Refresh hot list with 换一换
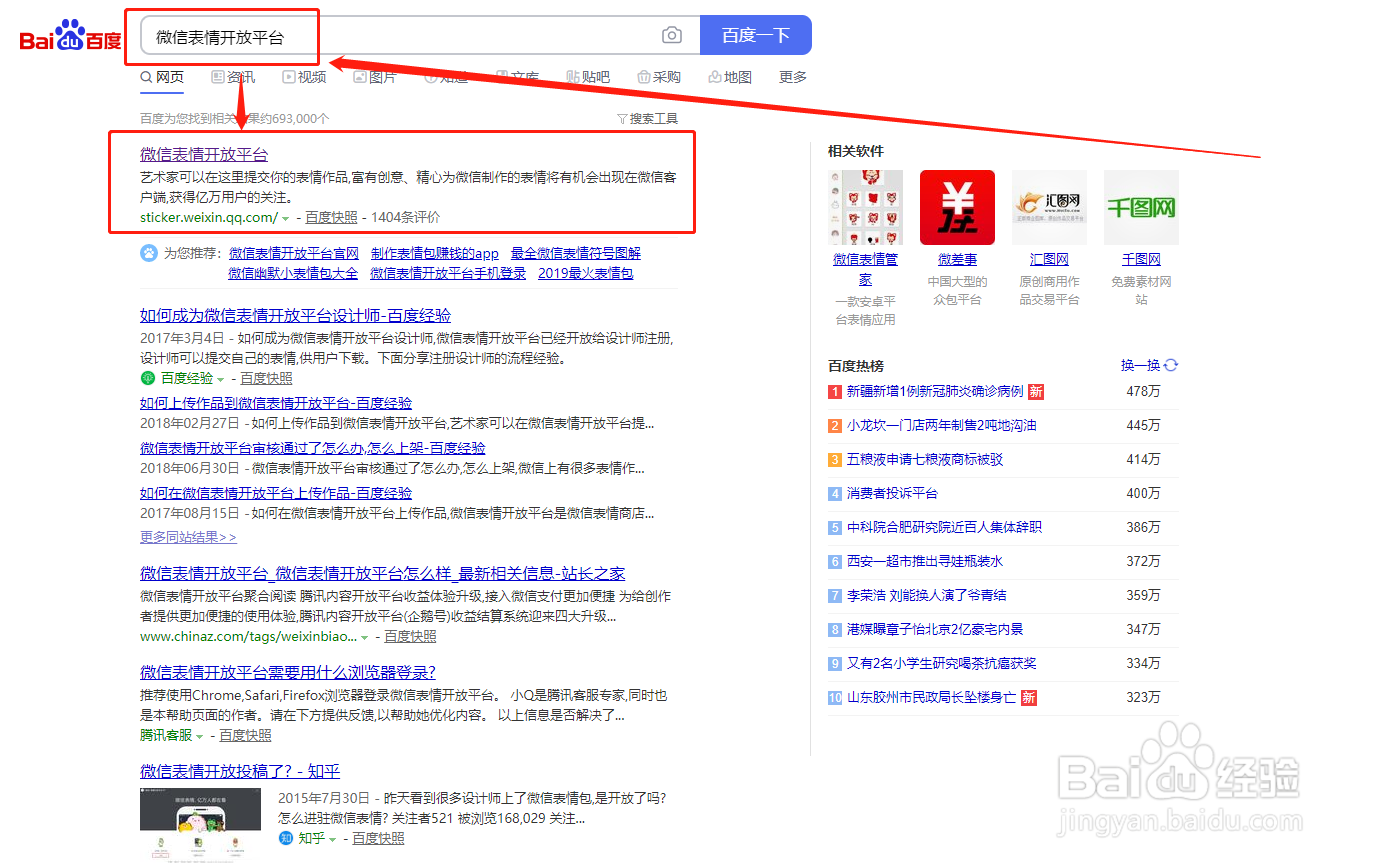The image size is (1378, 868). tap(1149, 366)
